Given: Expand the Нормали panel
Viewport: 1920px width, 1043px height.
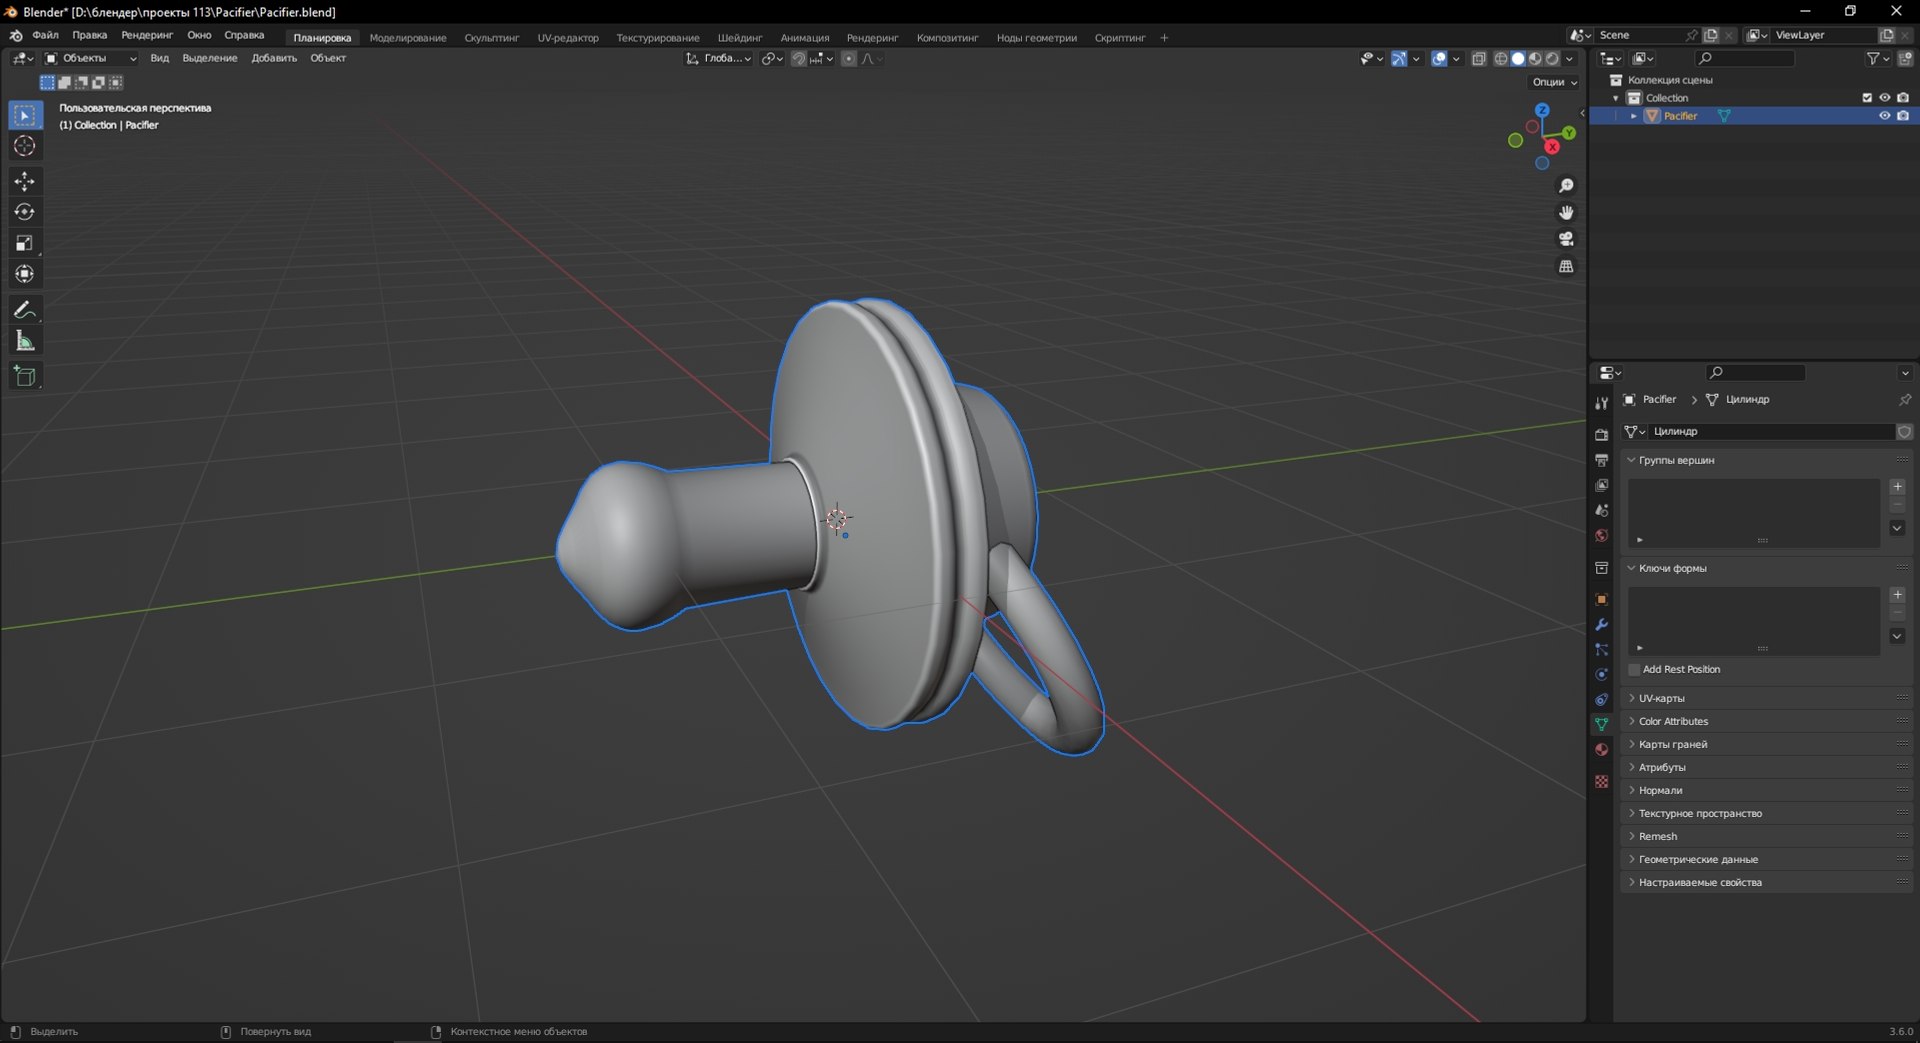Looking at the screenshot, I should (x=1766, y=790).
